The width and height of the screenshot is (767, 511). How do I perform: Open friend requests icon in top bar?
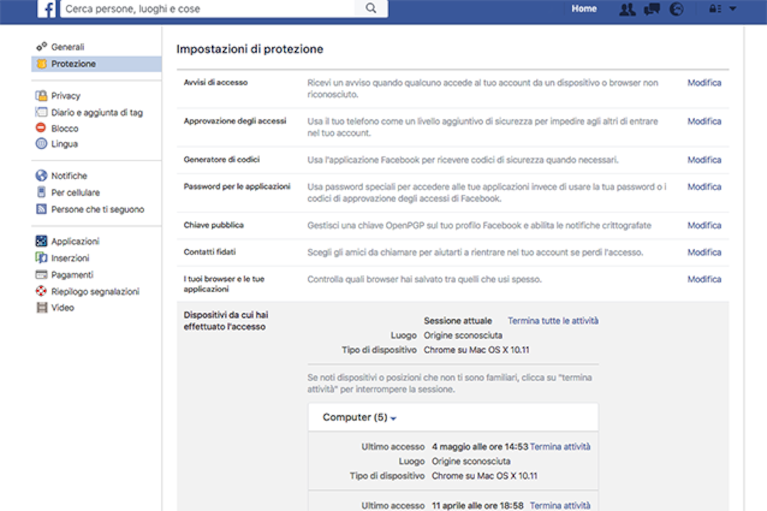pos(627,9)
